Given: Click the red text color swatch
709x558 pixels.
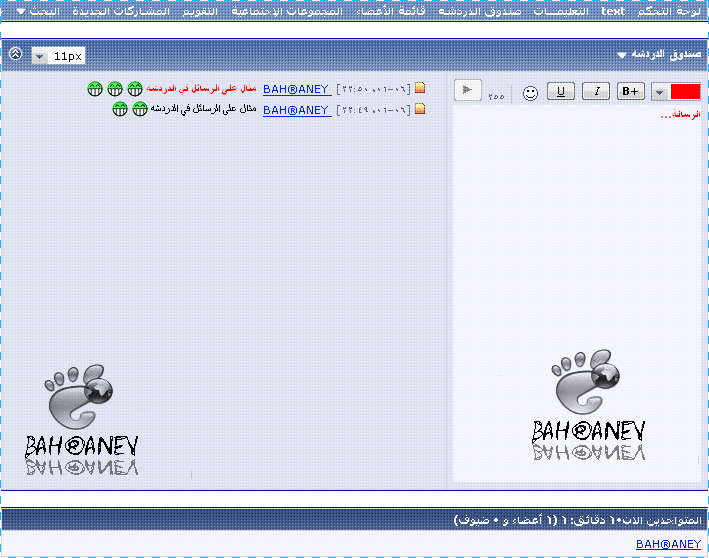Looking at the screenshot, I should (685, 91).
